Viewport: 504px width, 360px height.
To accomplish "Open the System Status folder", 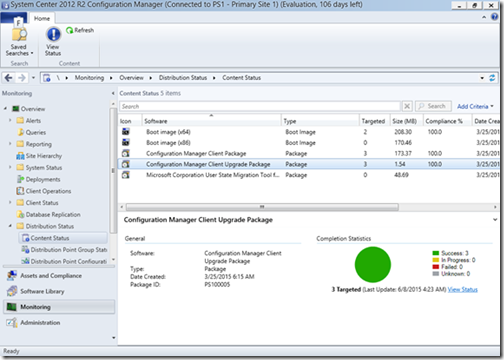I will tap(39, 167).
